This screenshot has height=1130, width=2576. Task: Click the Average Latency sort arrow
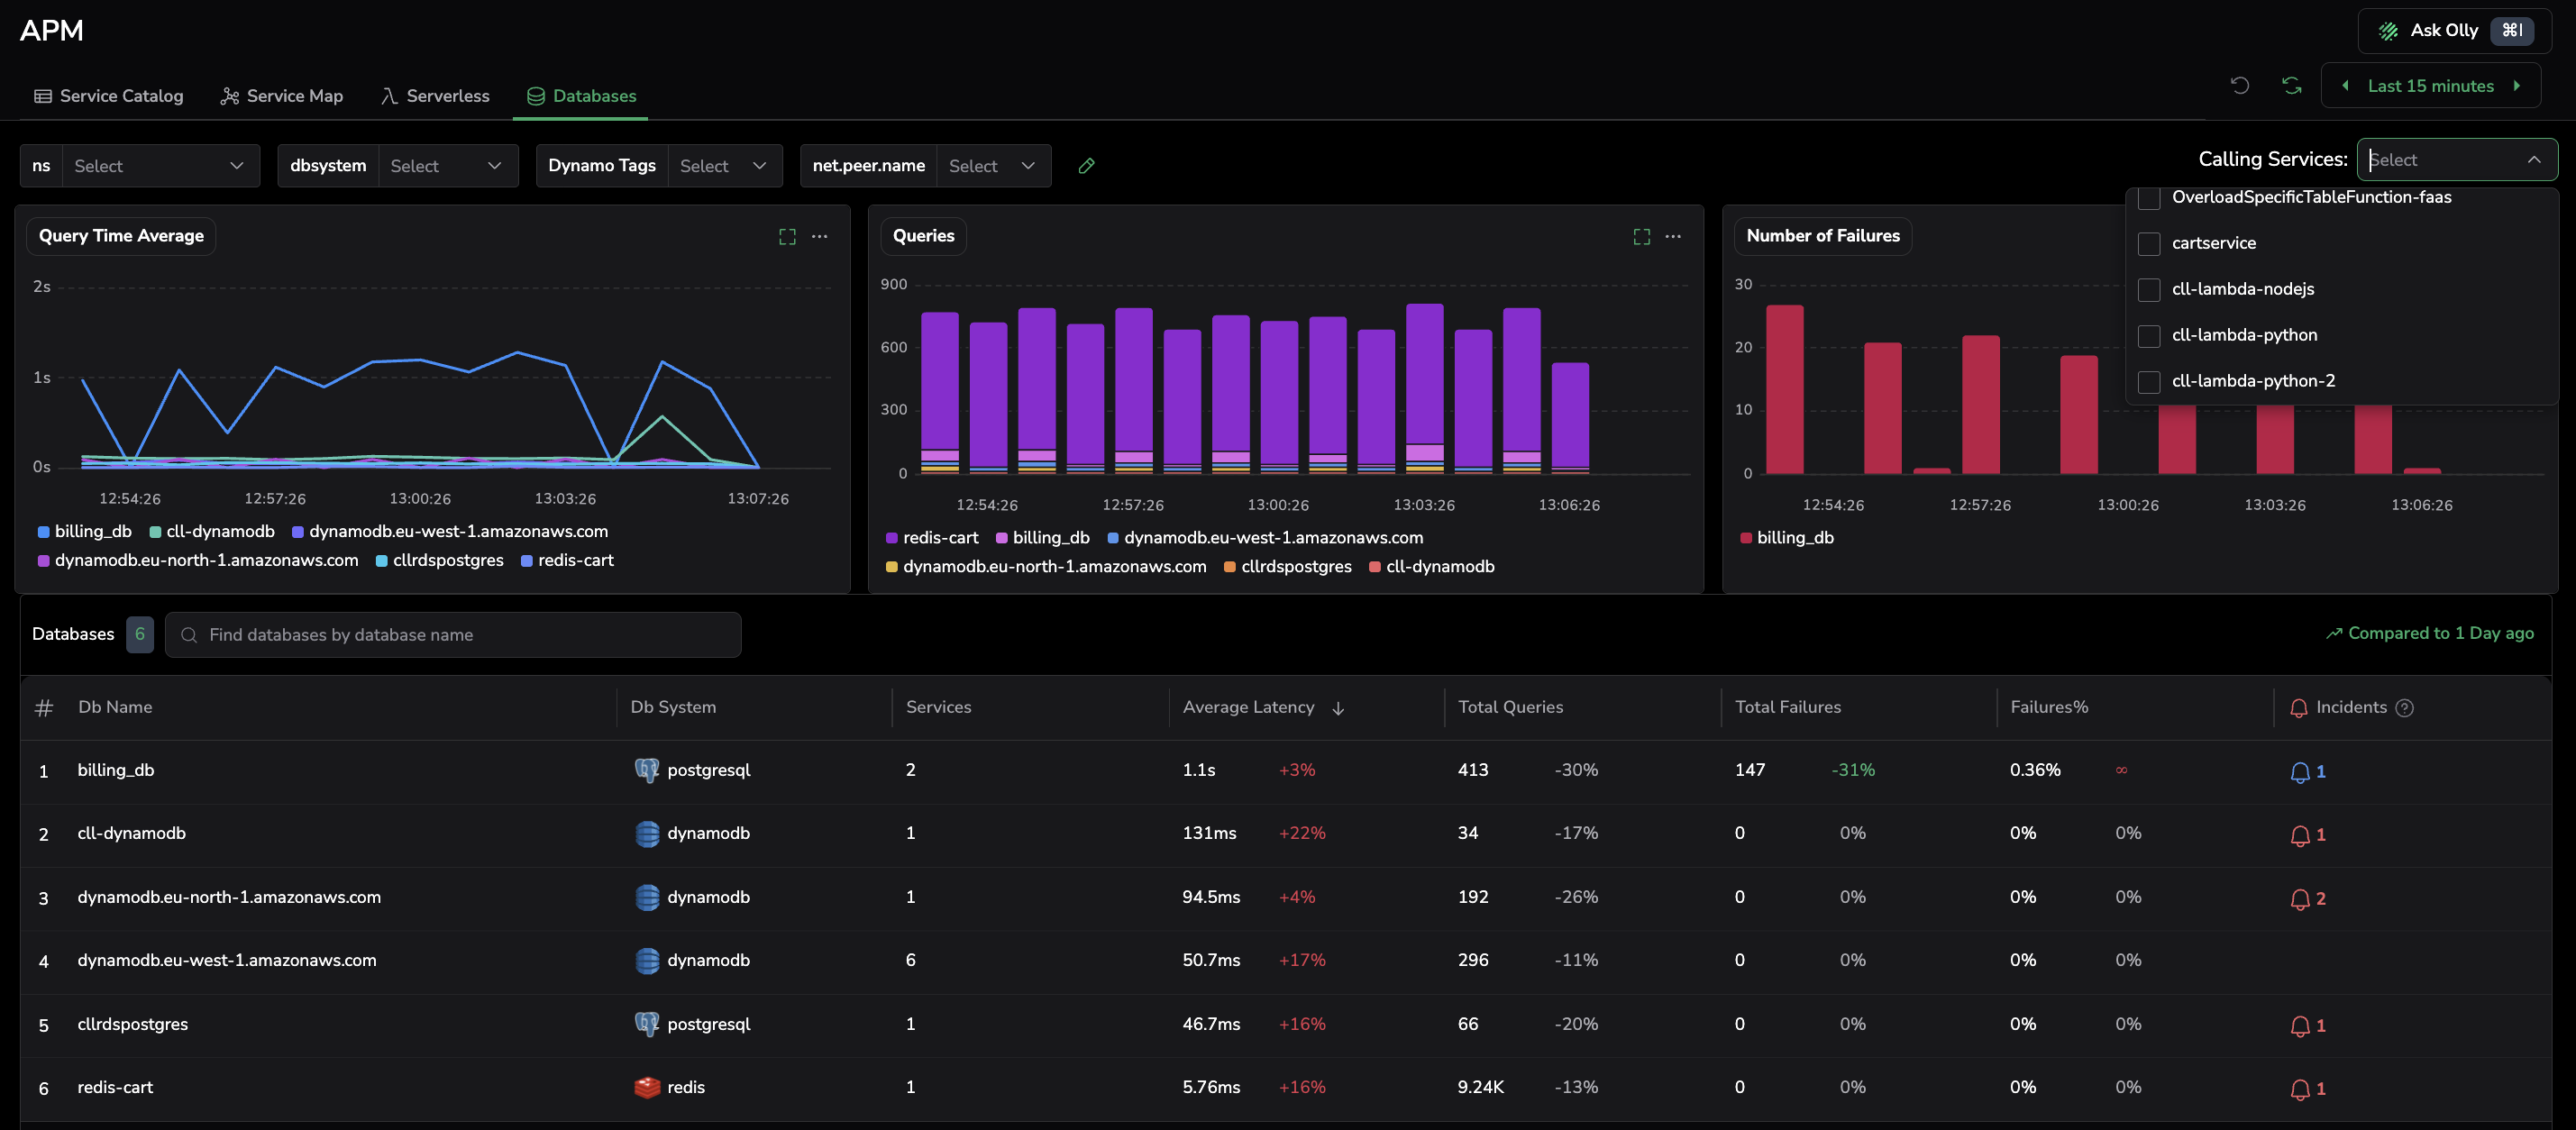pyautogui.click(x=1338, y=708)
